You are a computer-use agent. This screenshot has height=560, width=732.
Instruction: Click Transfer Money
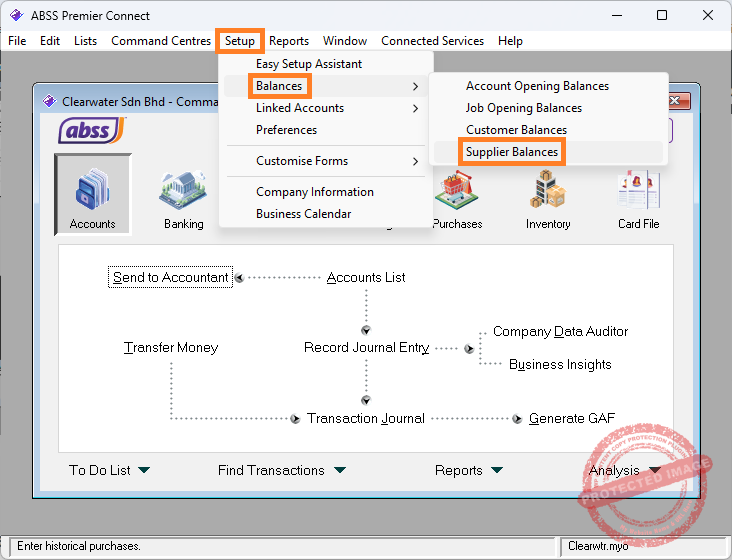tap(171, 348)
